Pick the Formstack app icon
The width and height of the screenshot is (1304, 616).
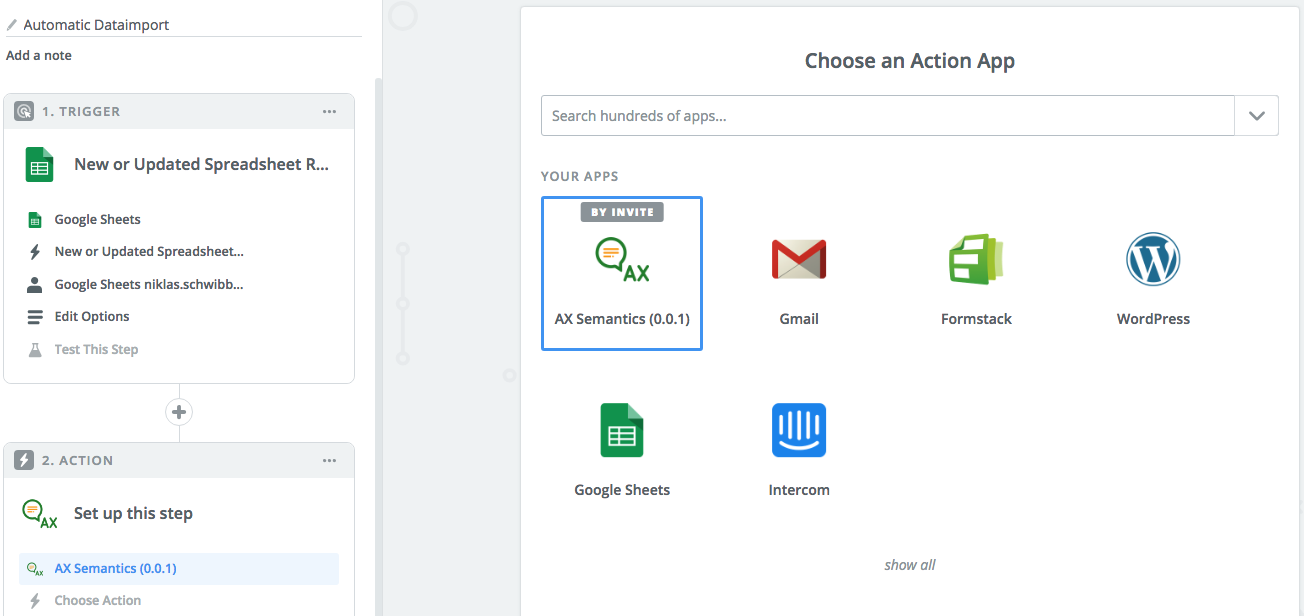tap(976, 260)
